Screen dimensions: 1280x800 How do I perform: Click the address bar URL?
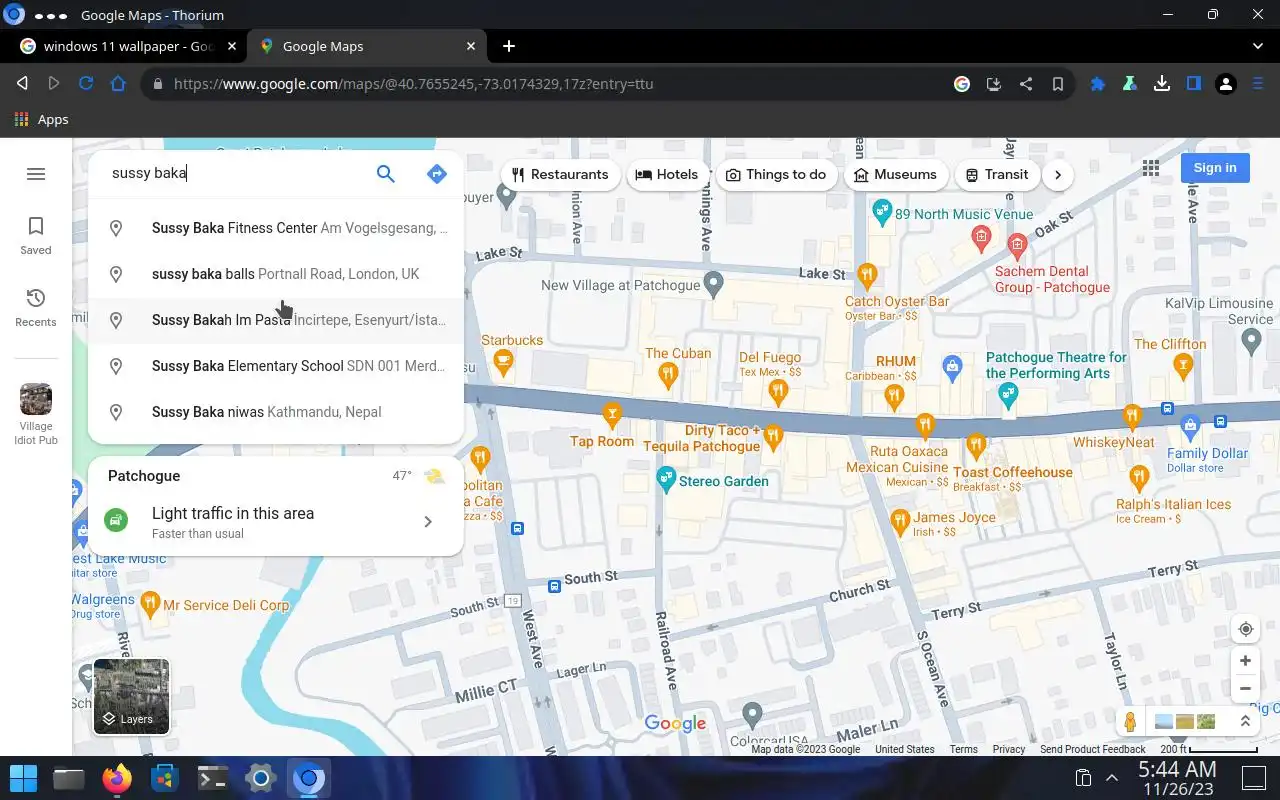point(413,84)
